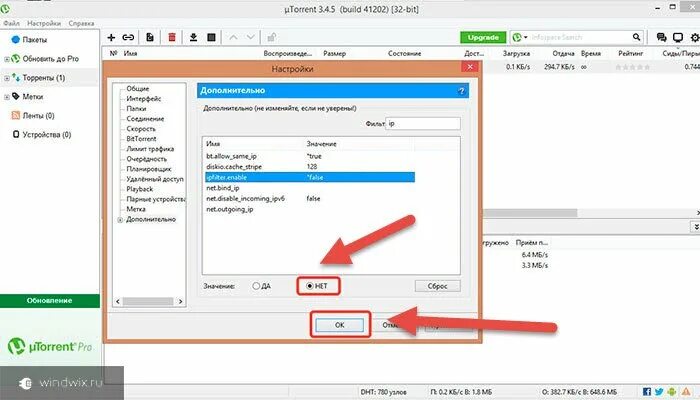Click the Twitter icon in status bar
Image resolution: width=700 pixels, height=400 pixels.
(659, 392)
